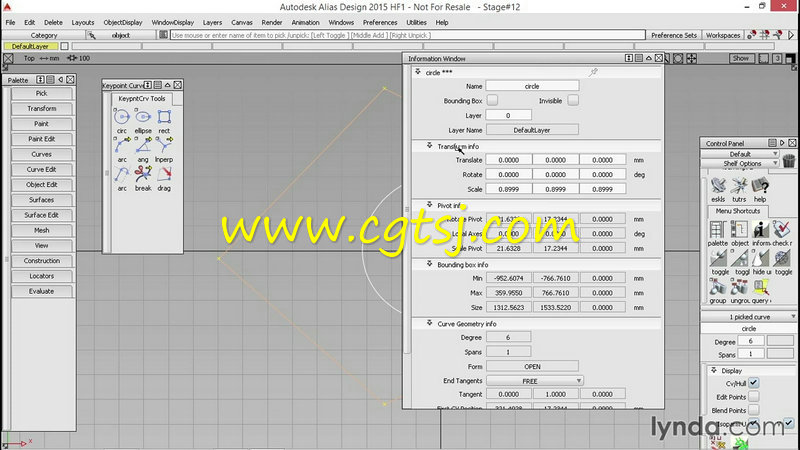Screen dimensions: 800x450
Task: Click the check shortcut icon
Action: [x=781, y=230]
